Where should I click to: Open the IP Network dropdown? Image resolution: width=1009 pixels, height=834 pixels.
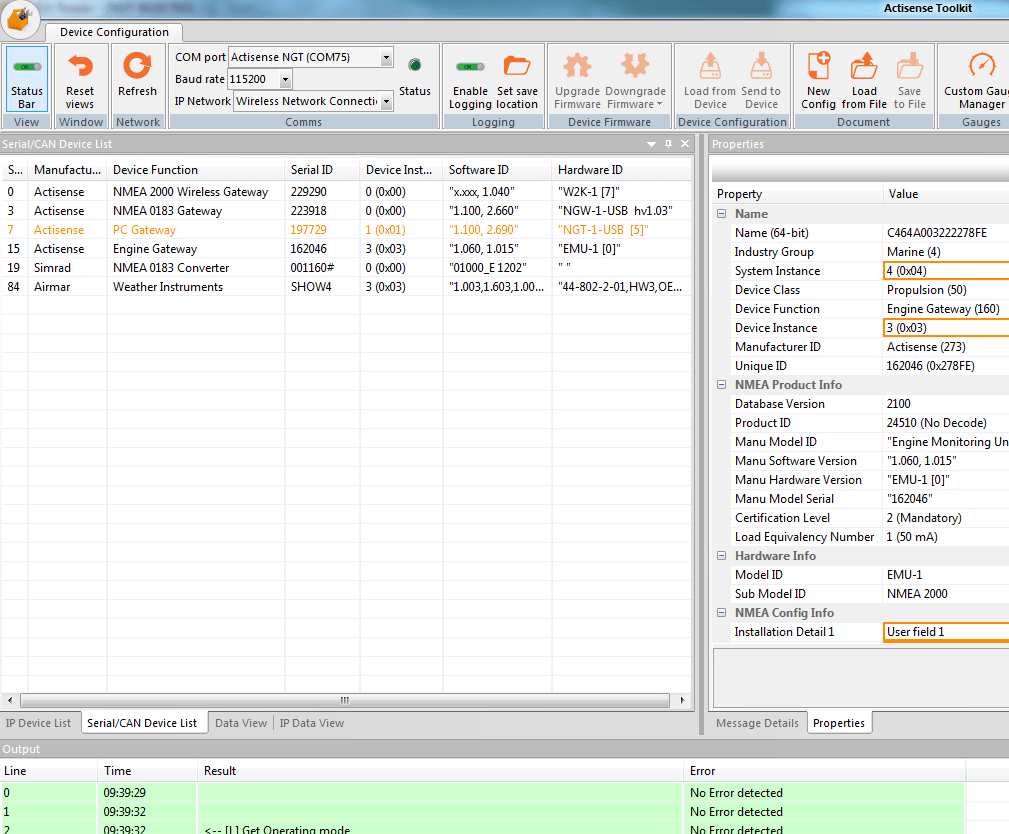point(386,101)
